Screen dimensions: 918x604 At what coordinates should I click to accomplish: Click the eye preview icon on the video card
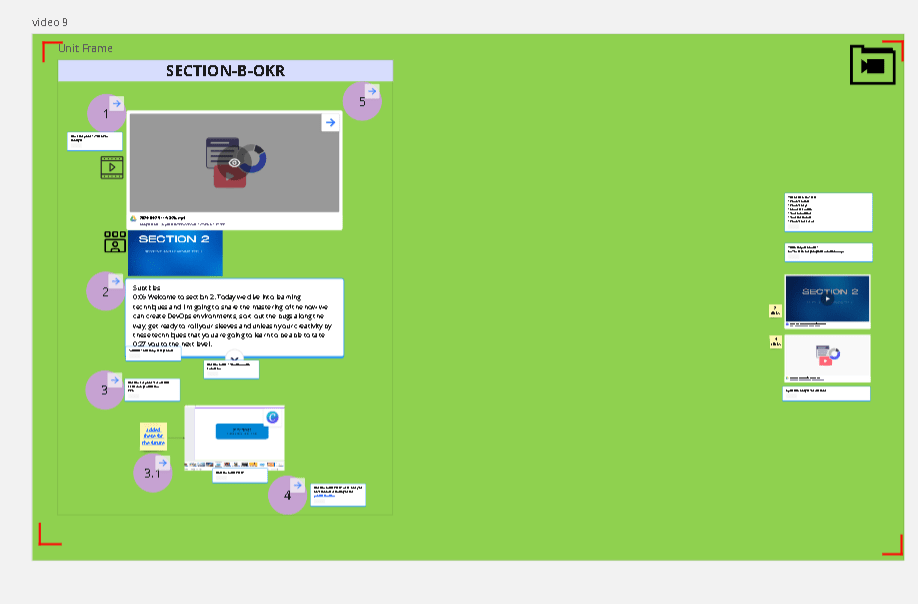(234, 163)
